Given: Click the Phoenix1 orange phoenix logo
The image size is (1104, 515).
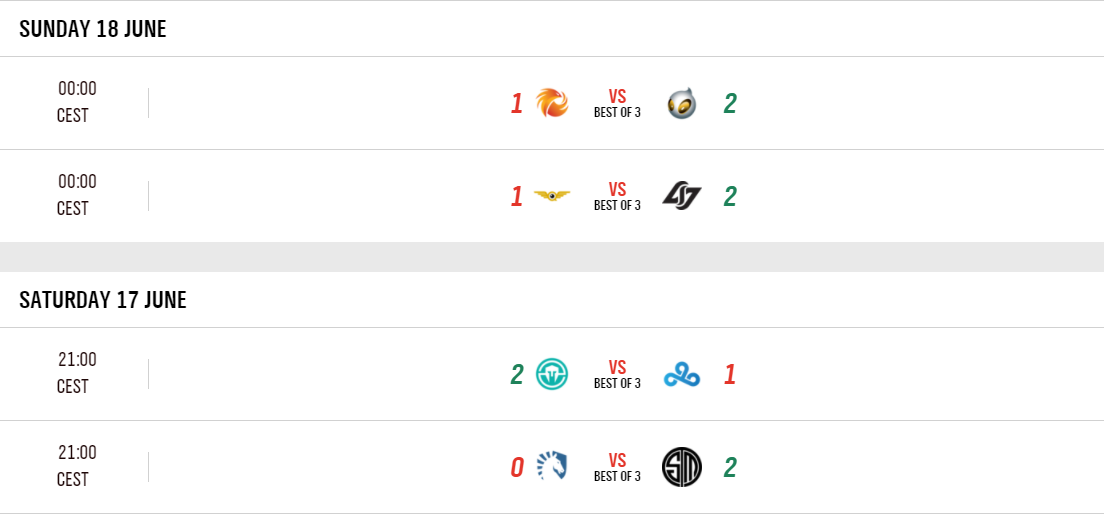Looking at the screenshot, I should [552, 103].
